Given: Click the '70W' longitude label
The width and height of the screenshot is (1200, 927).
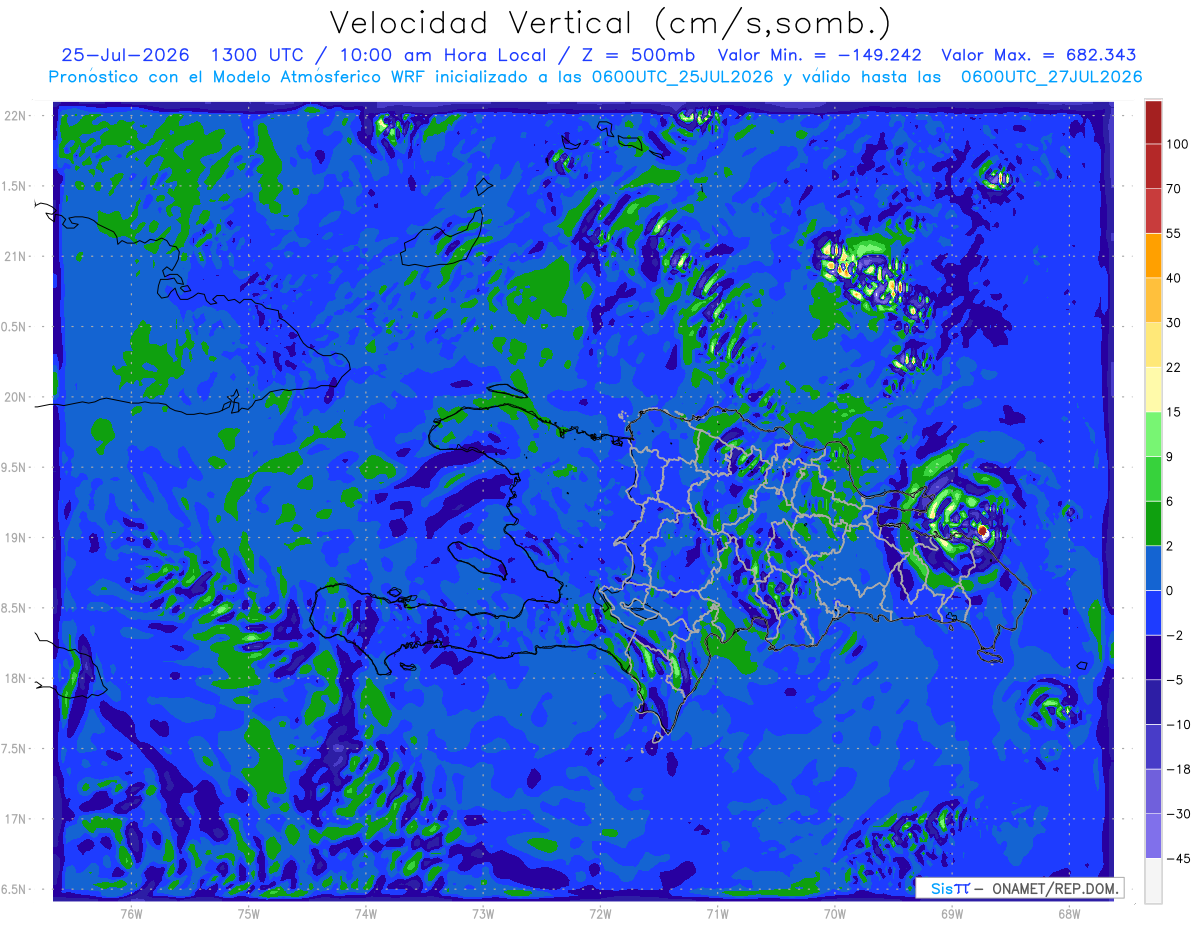Looking at the screenshot, I should [835, 912].
